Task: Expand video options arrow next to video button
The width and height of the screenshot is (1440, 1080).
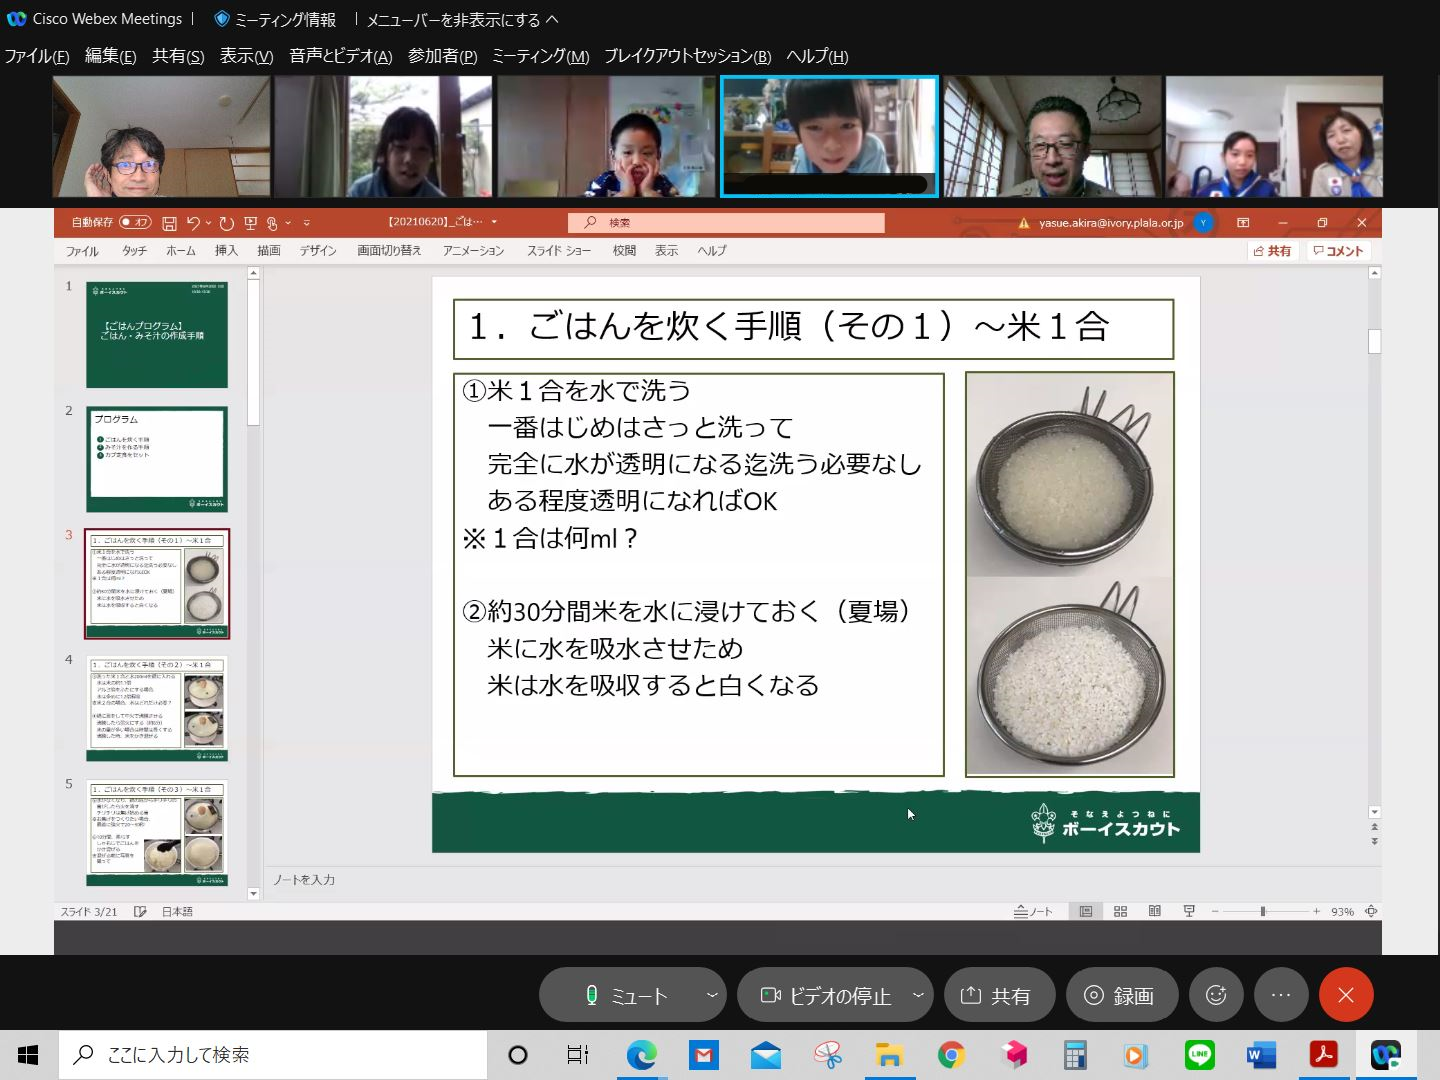Action: click(x=918, y=995)
